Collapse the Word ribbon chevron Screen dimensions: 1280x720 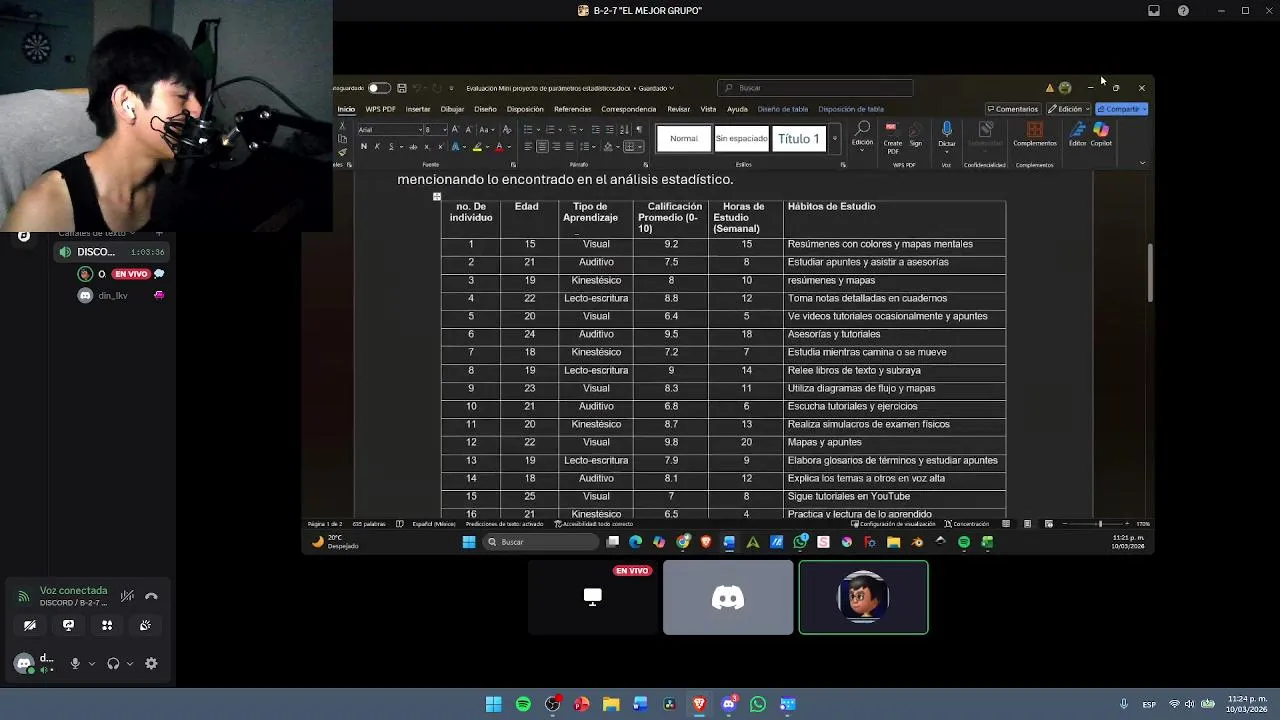1143,163
